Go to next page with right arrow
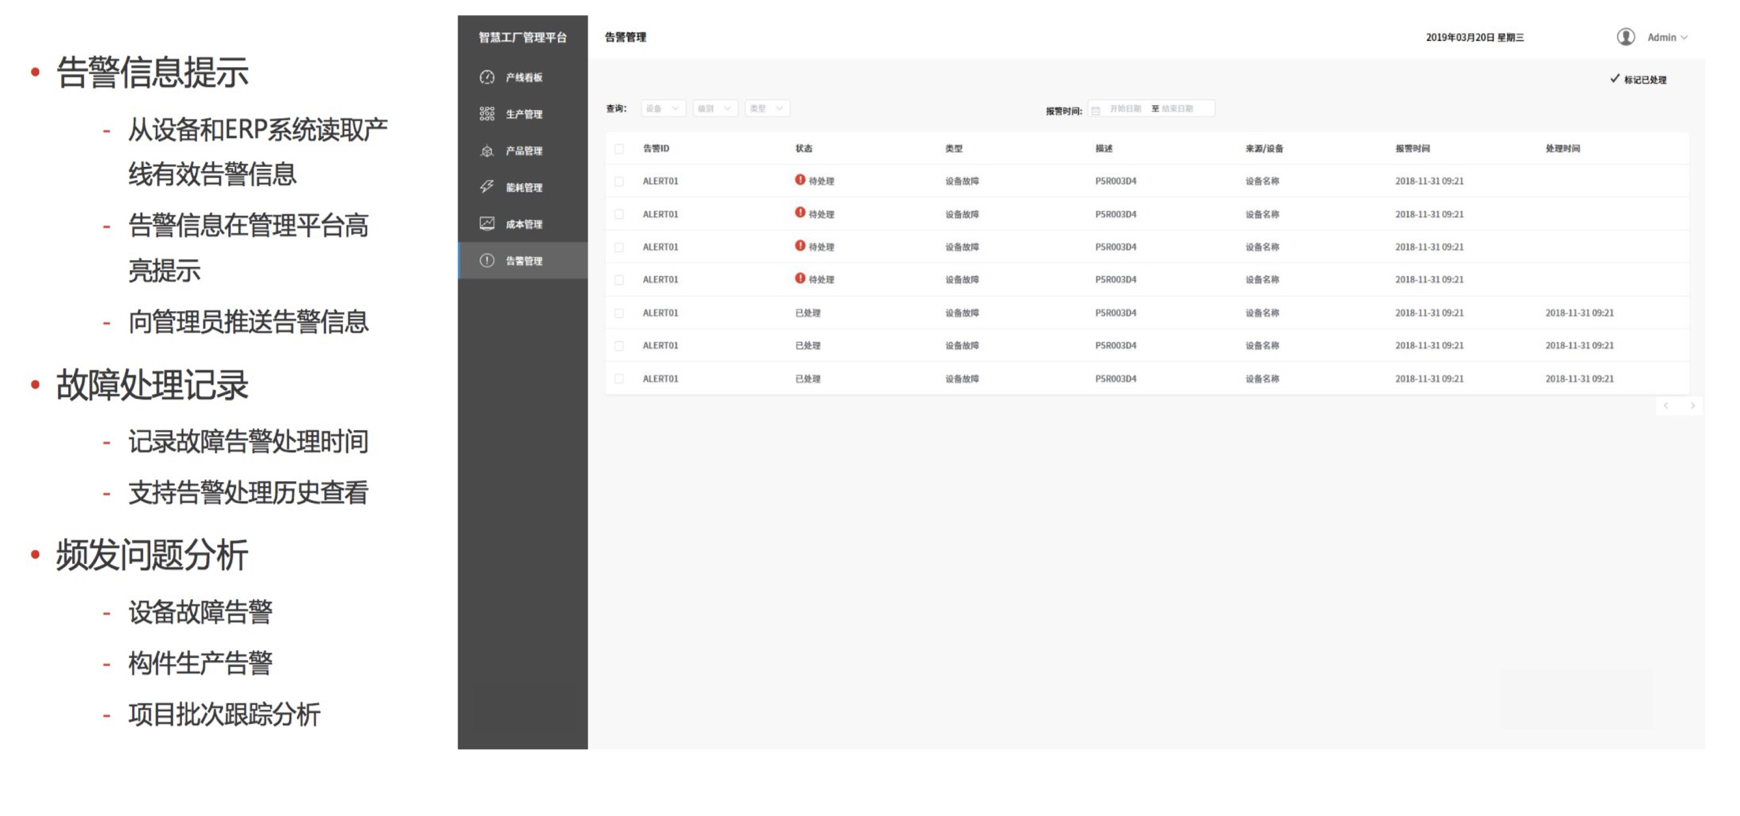 coord(1692,406)
